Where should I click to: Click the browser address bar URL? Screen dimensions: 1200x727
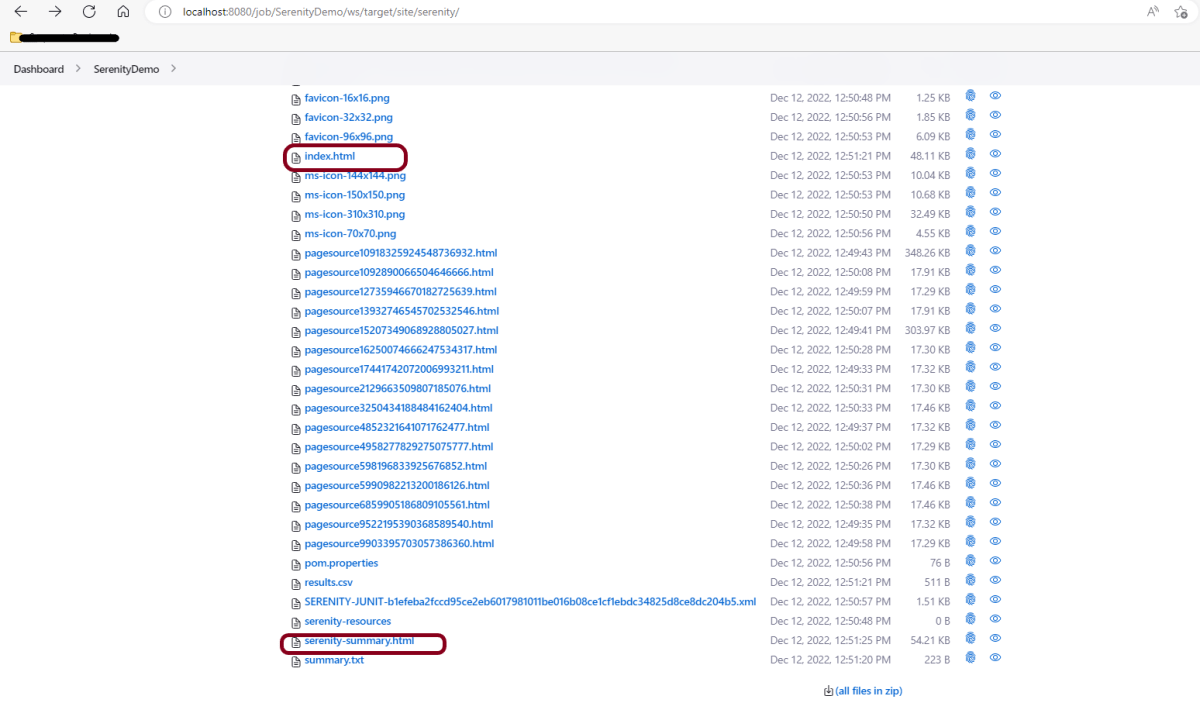click(321, 12)
